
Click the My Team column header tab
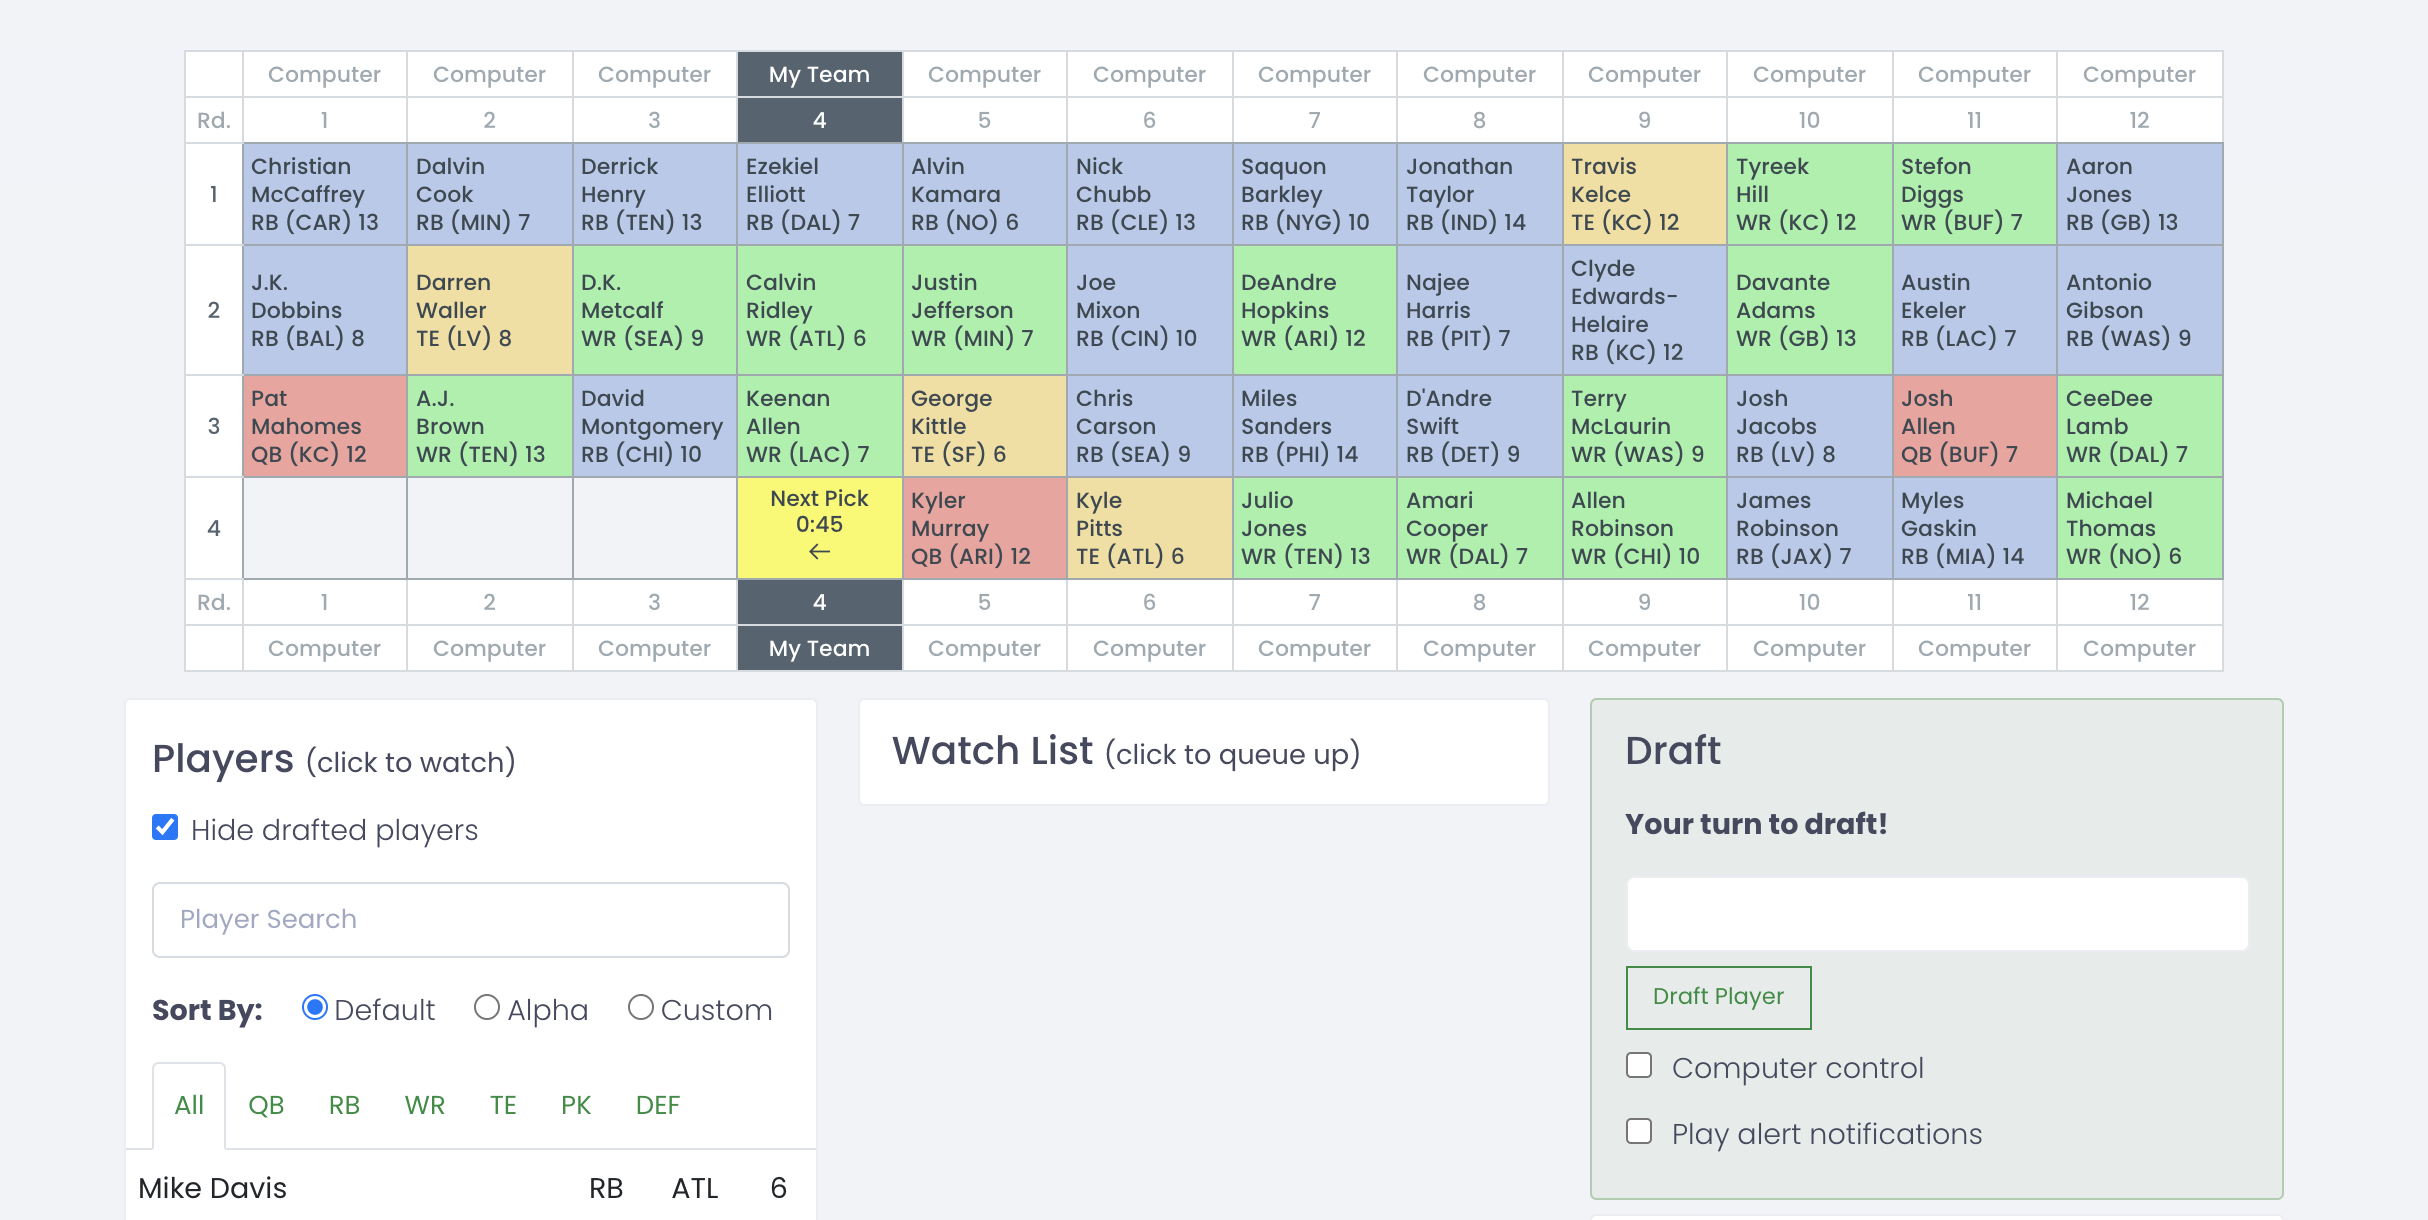point(818,73)
